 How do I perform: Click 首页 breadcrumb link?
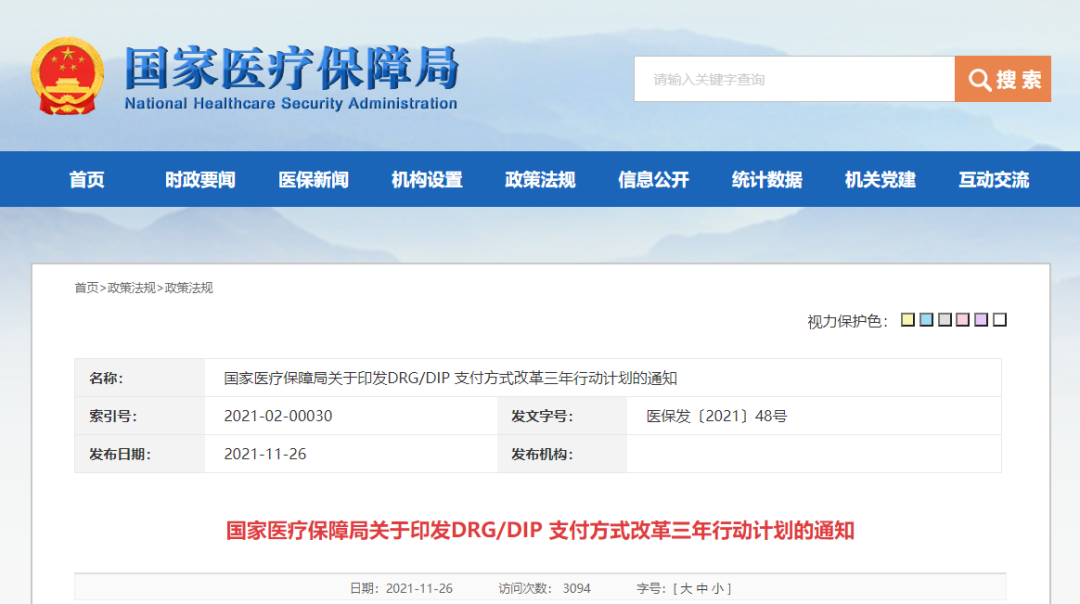point(86,288)
